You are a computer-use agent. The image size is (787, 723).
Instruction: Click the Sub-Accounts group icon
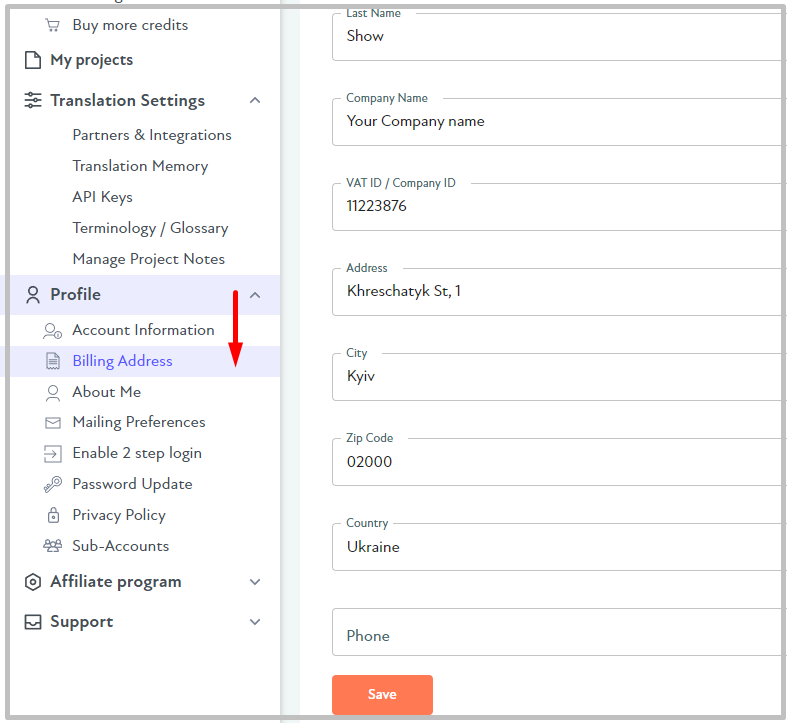tap(53, 546)
